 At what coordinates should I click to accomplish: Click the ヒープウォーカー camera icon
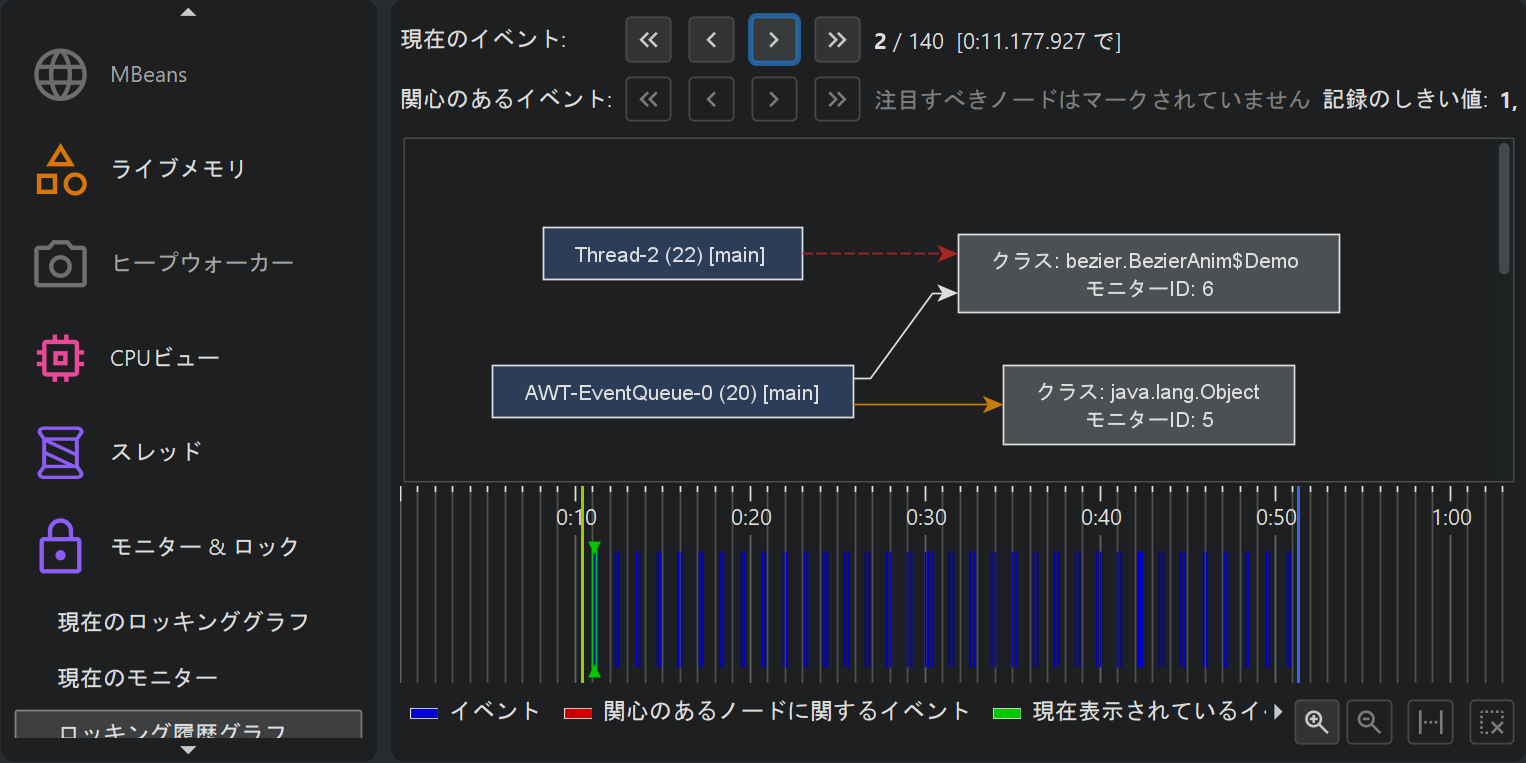pos(61,264)
